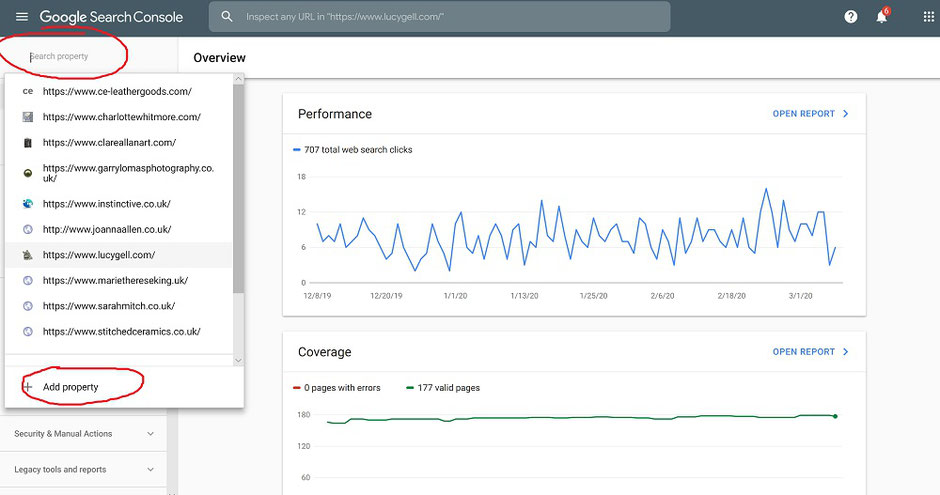The image size is (940, 495).
Task: Expand Legacy tools and reports chevron
Action: [x=150, y=470]
